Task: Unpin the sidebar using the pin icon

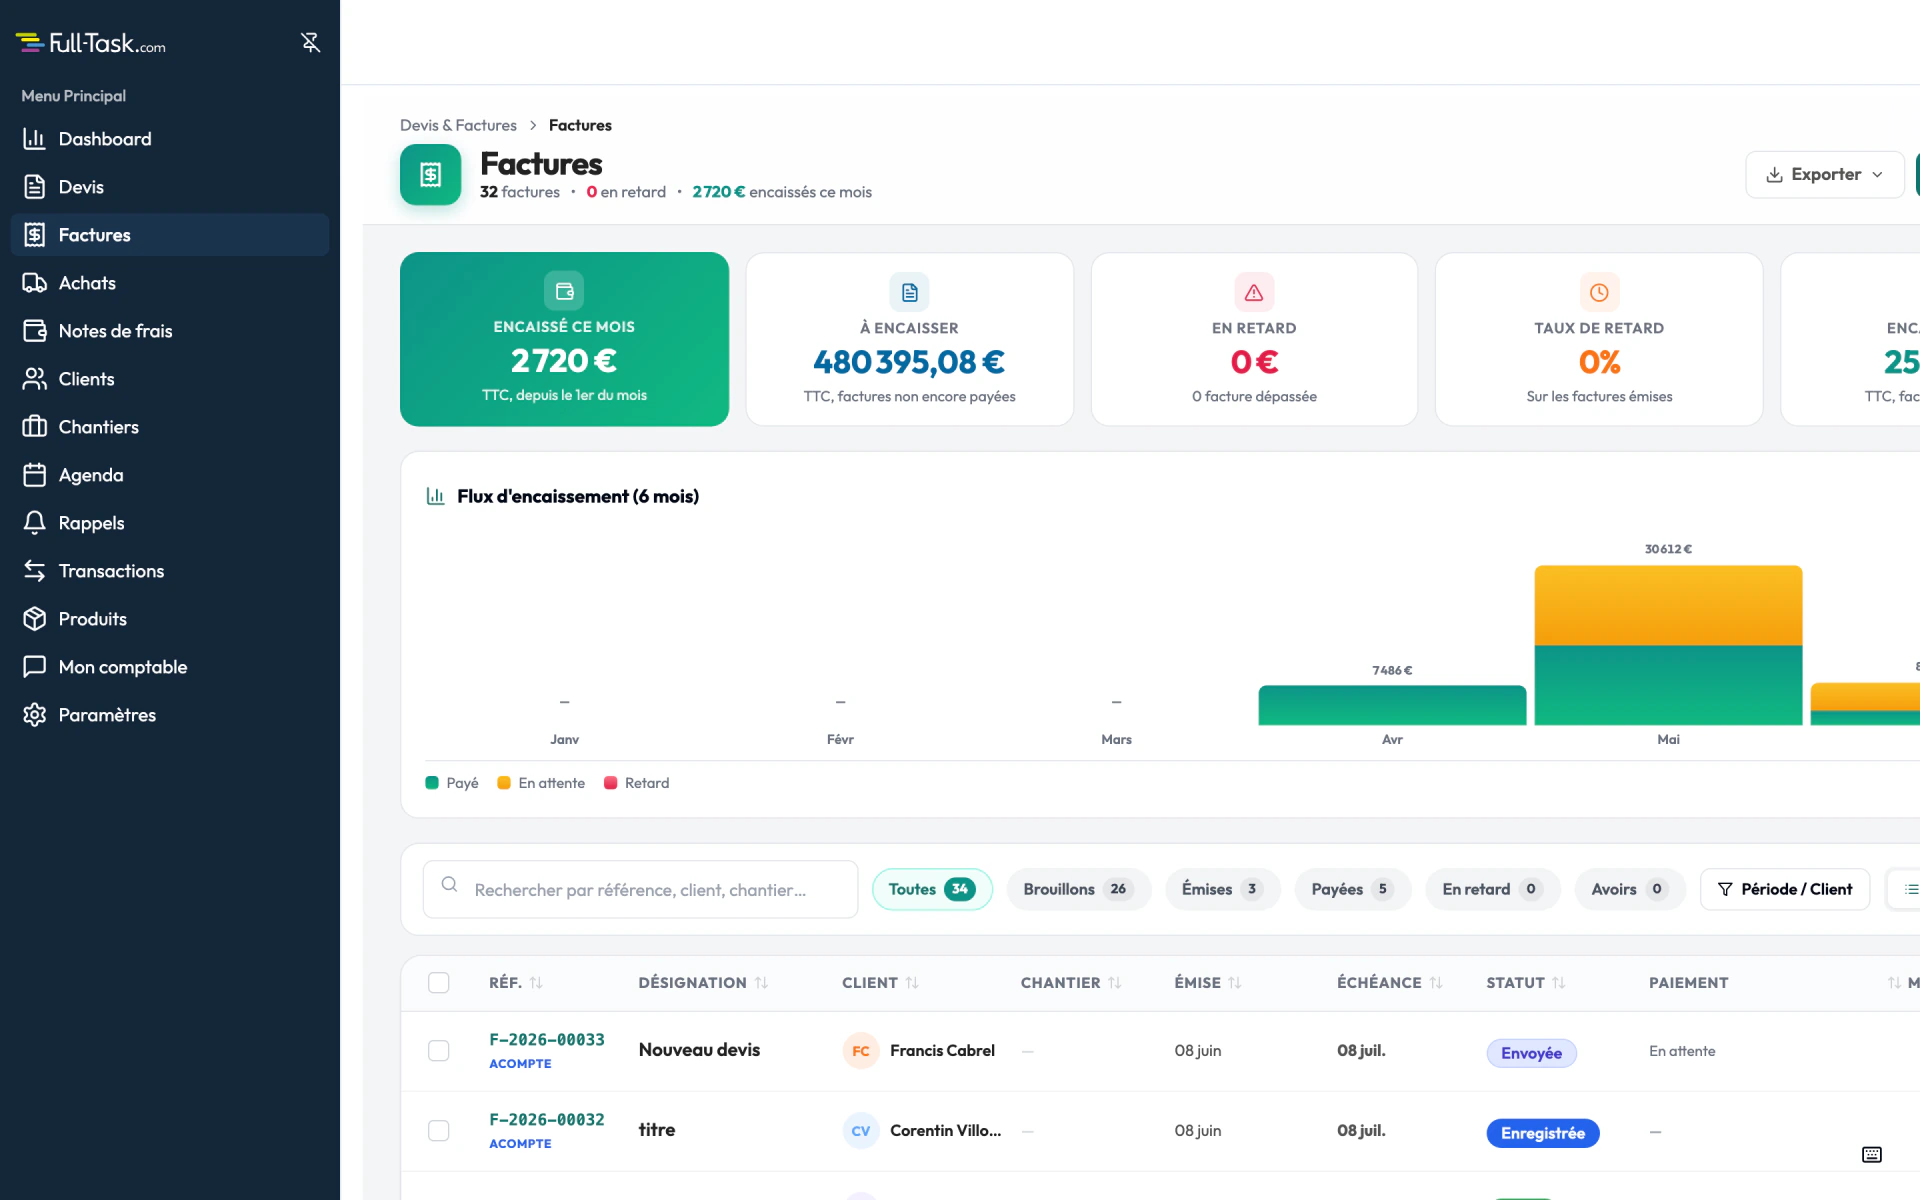Action: tap(310, 42)
